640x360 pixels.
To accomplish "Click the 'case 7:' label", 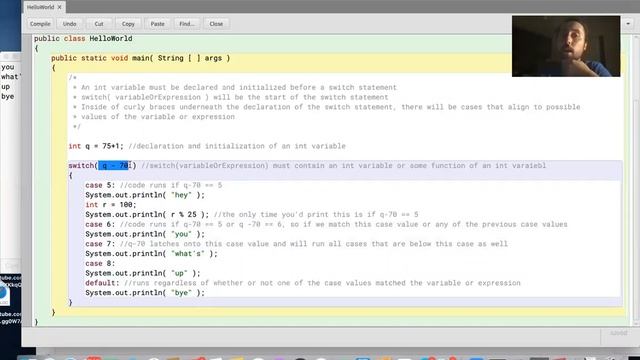I will click(100, 244).
